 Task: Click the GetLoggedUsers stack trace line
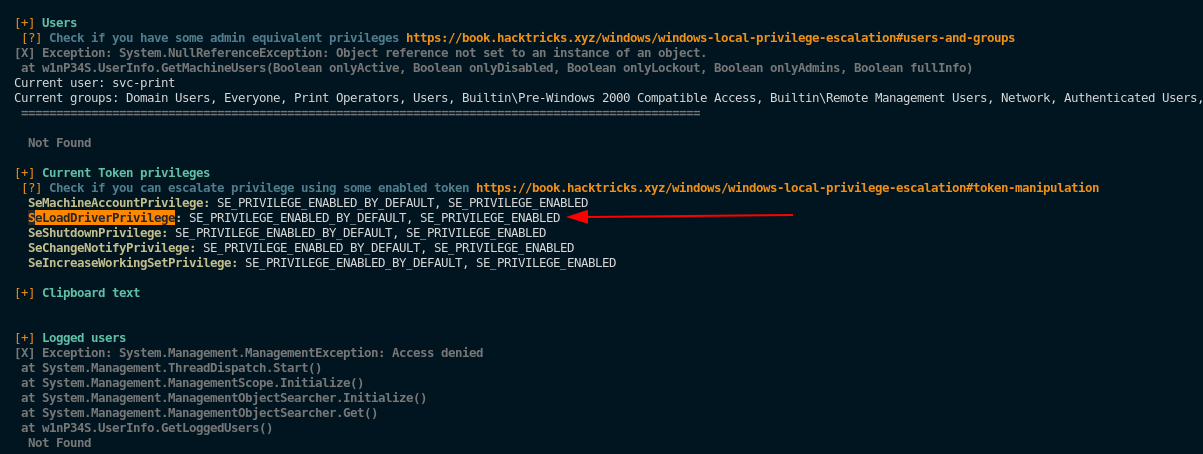(146, 428)
